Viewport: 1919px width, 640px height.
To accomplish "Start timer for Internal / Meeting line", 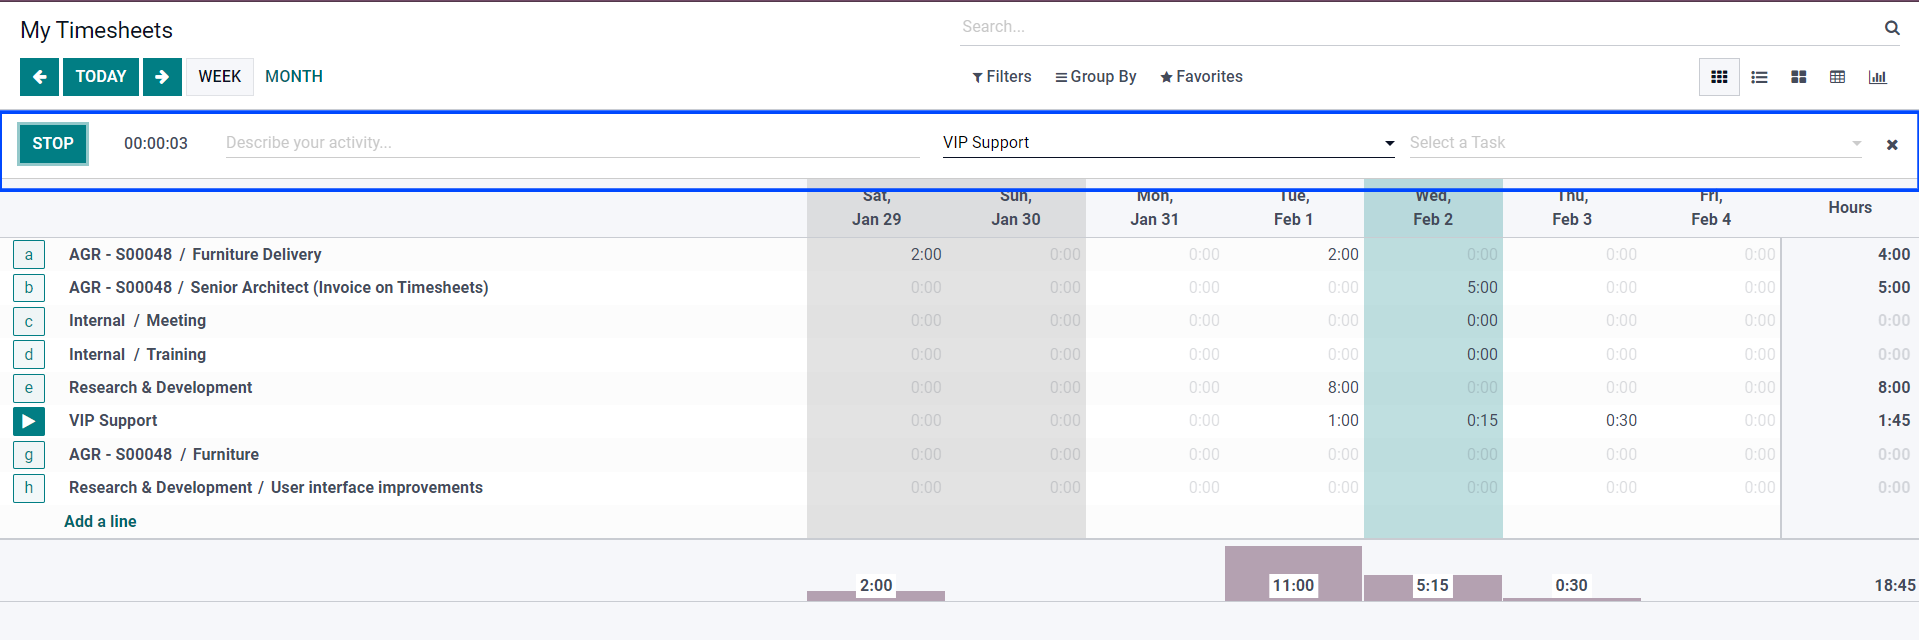I will (29, 321).
